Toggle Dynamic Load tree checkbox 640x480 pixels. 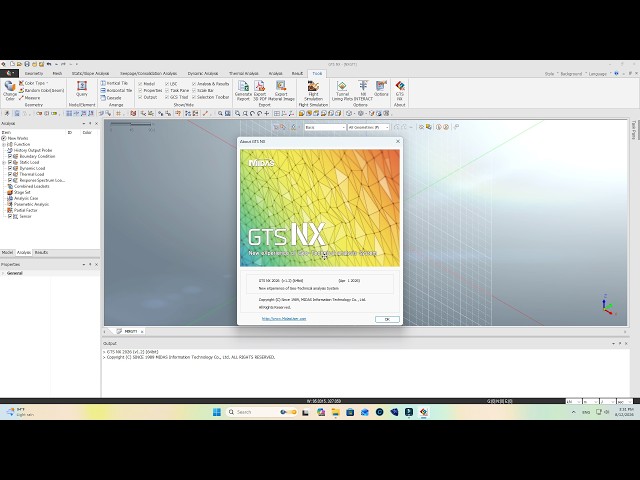tap(10, 168)
